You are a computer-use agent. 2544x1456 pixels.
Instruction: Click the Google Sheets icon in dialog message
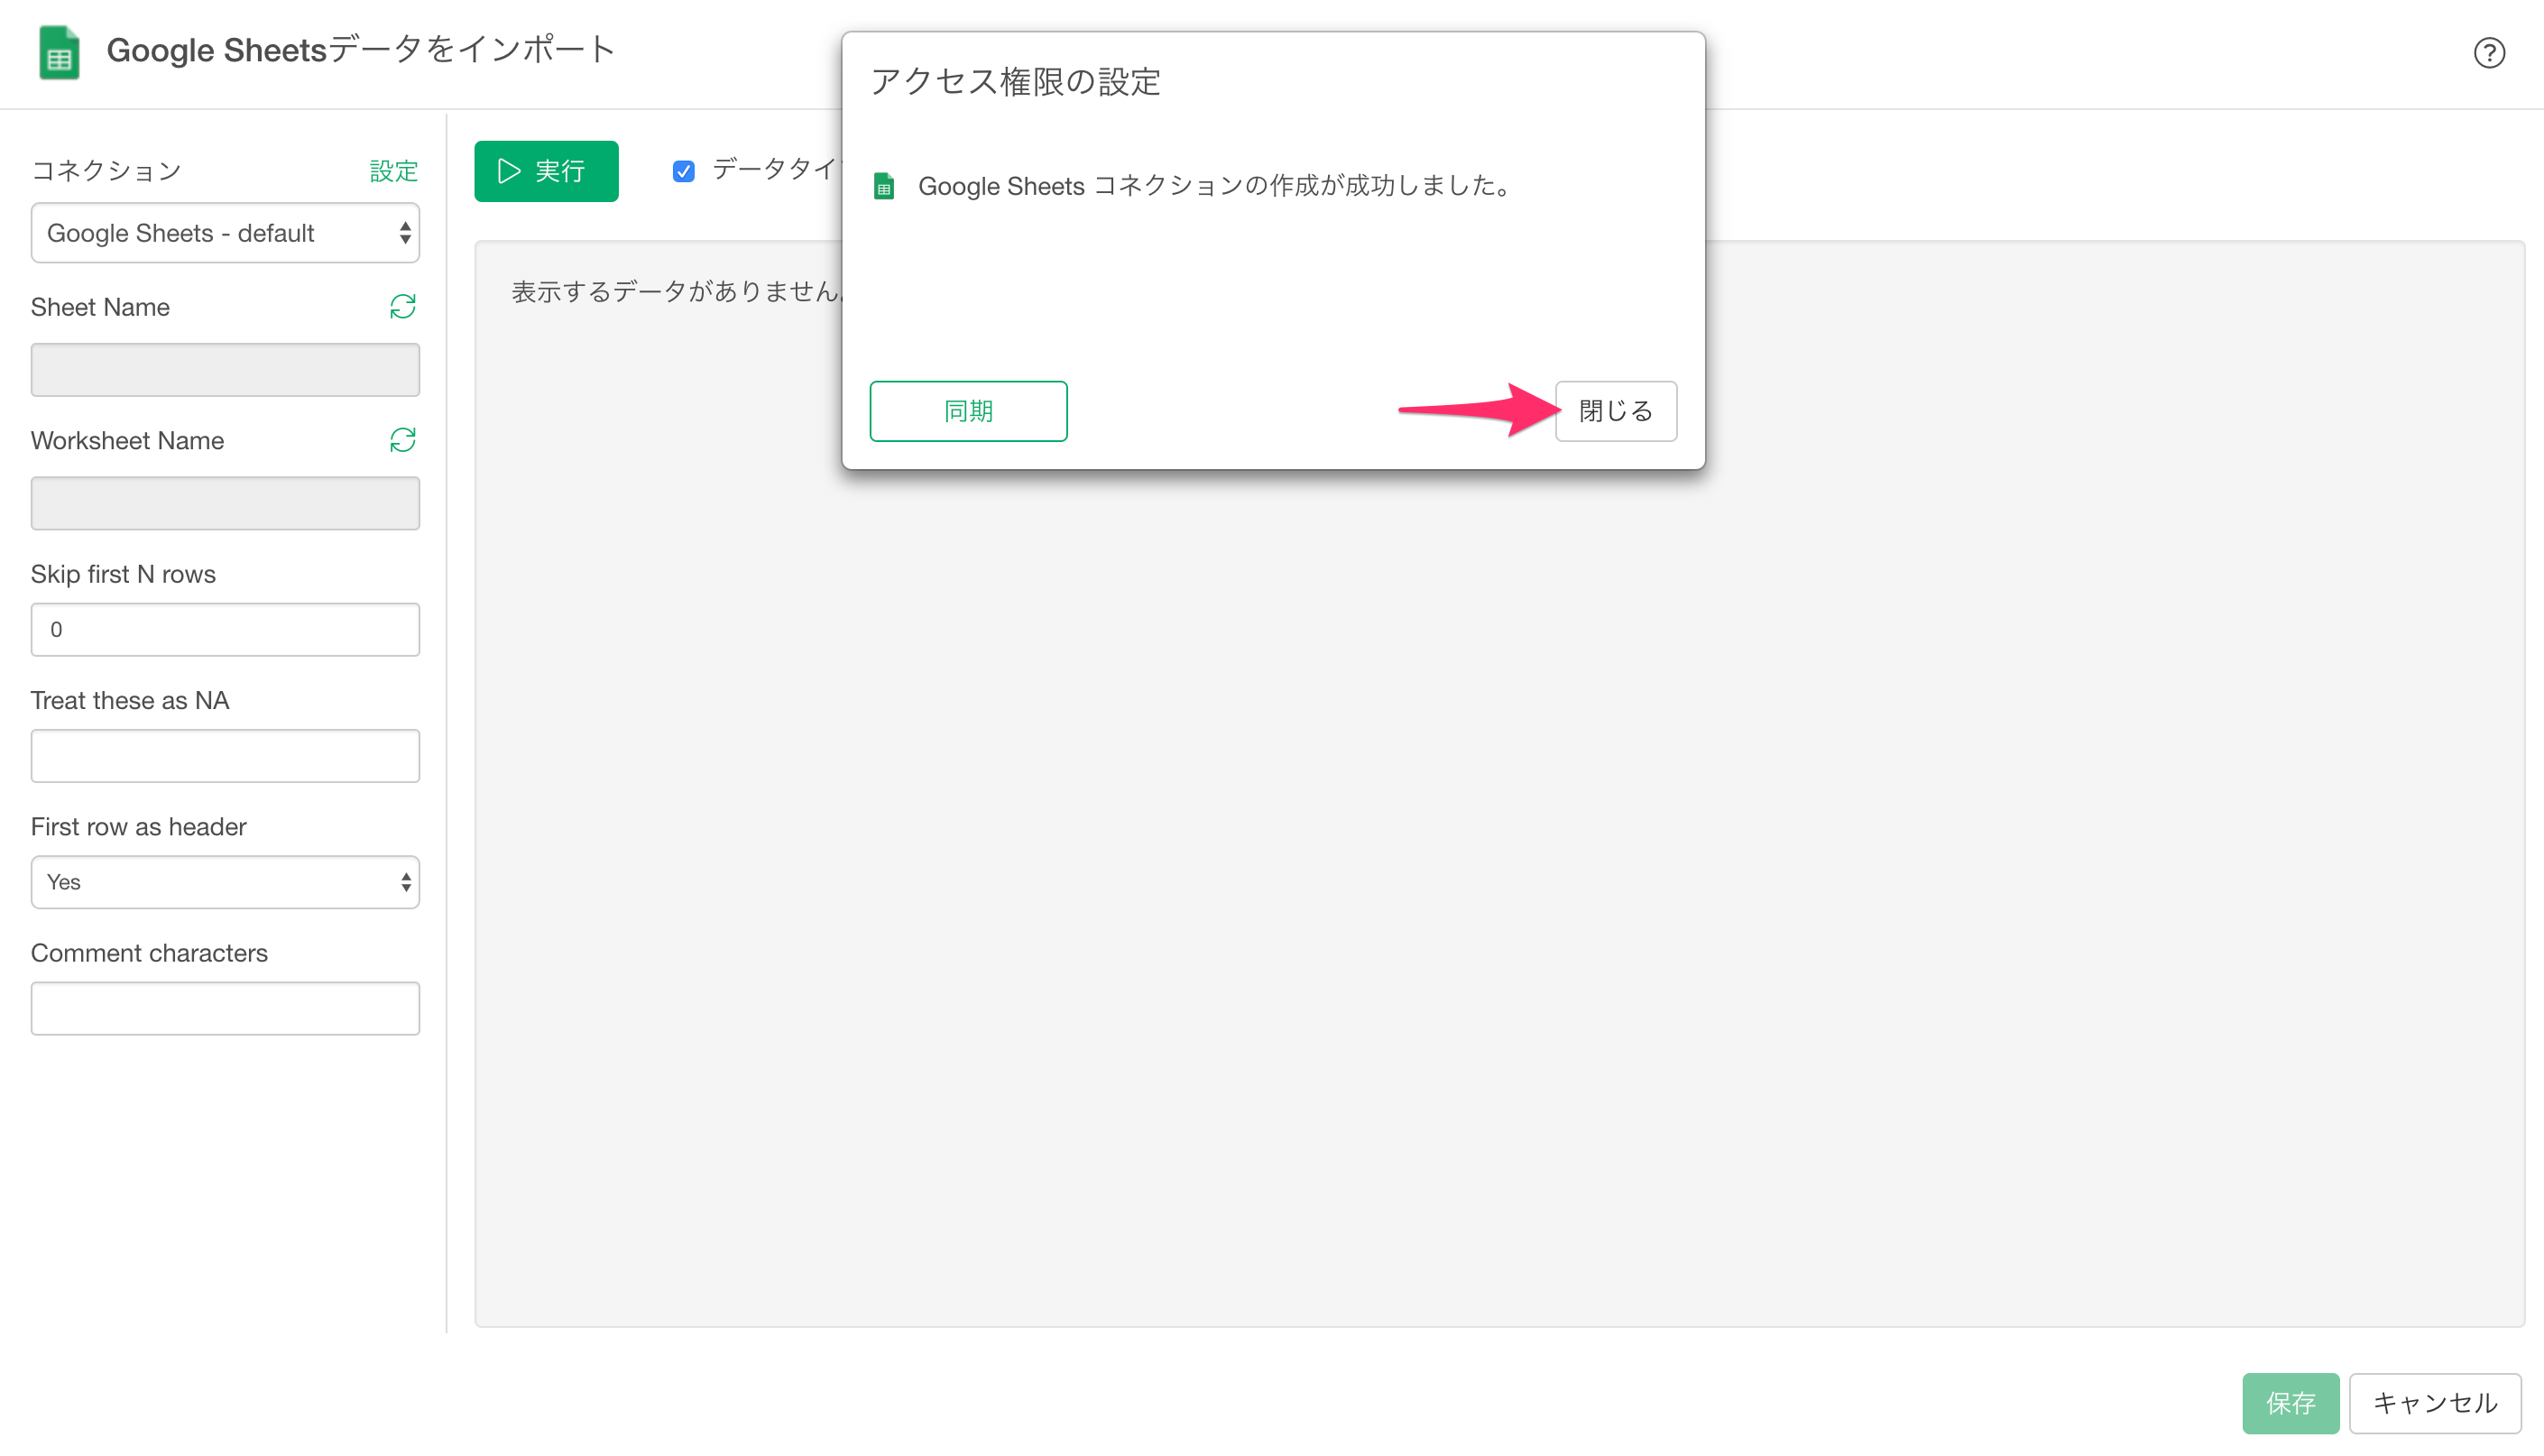tap(884, 186)
